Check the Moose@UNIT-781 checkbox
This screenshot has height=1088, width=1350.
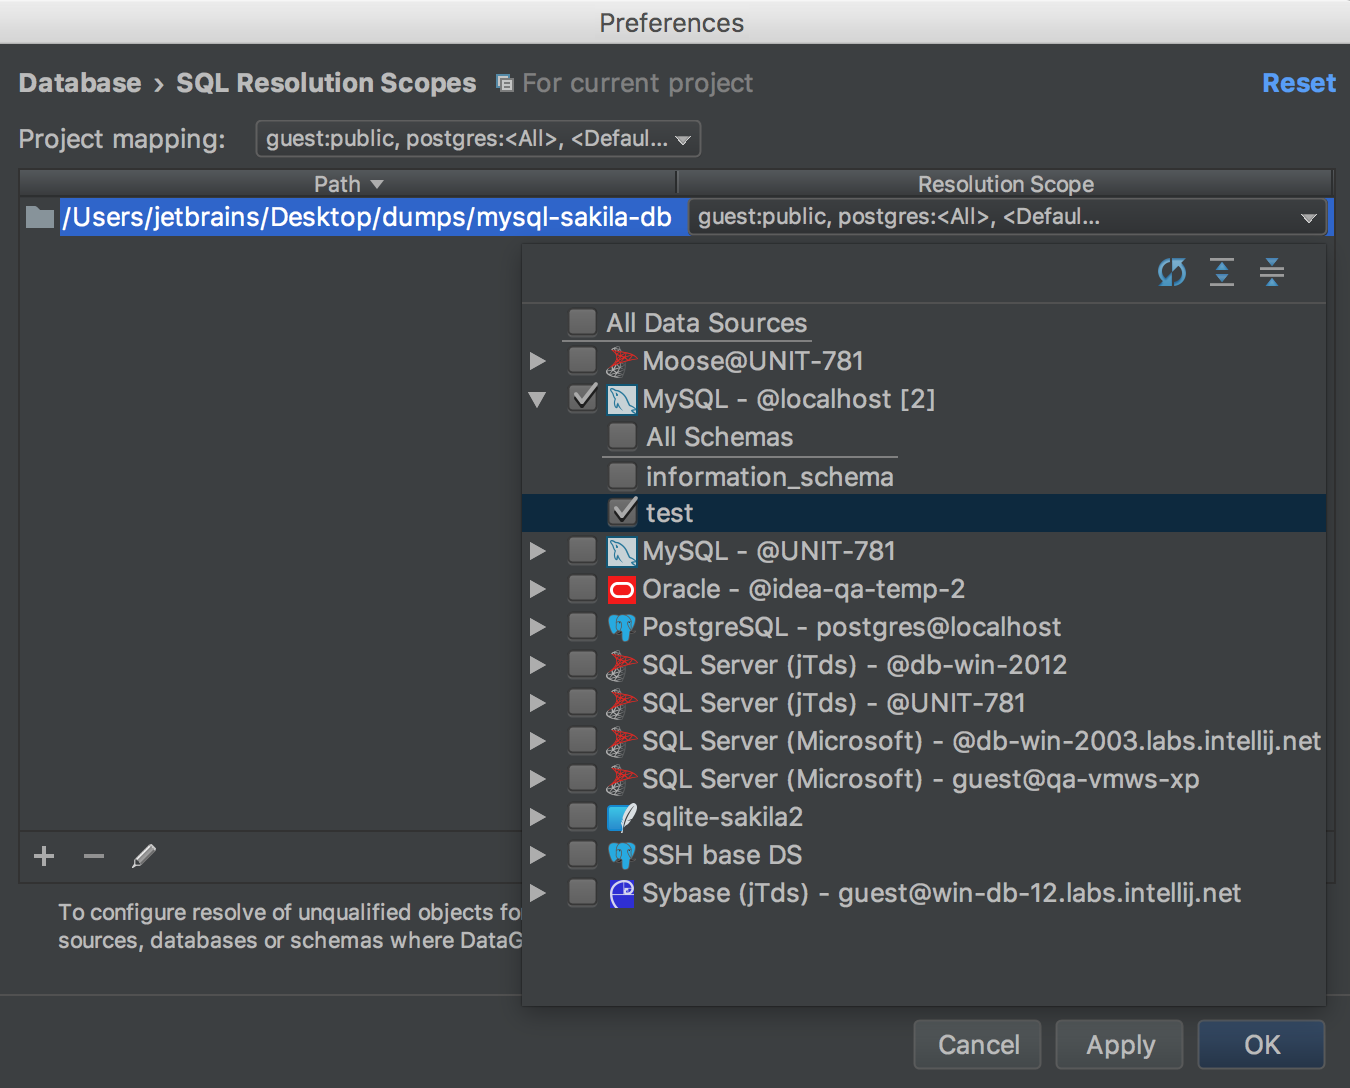coord(582,360)
